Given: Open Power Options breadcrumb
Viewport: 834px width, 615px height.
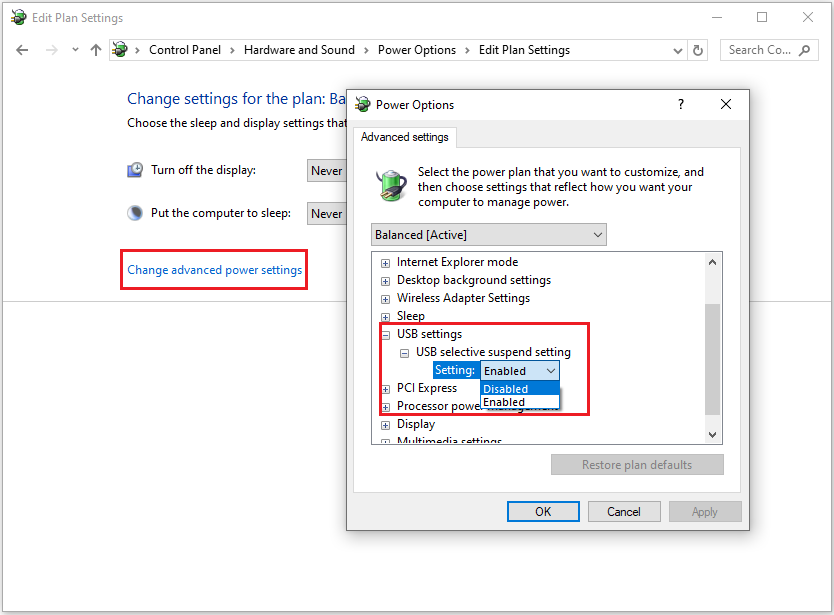Looking at the screenshot, I should pyautogui.click(x=416, y=50).
